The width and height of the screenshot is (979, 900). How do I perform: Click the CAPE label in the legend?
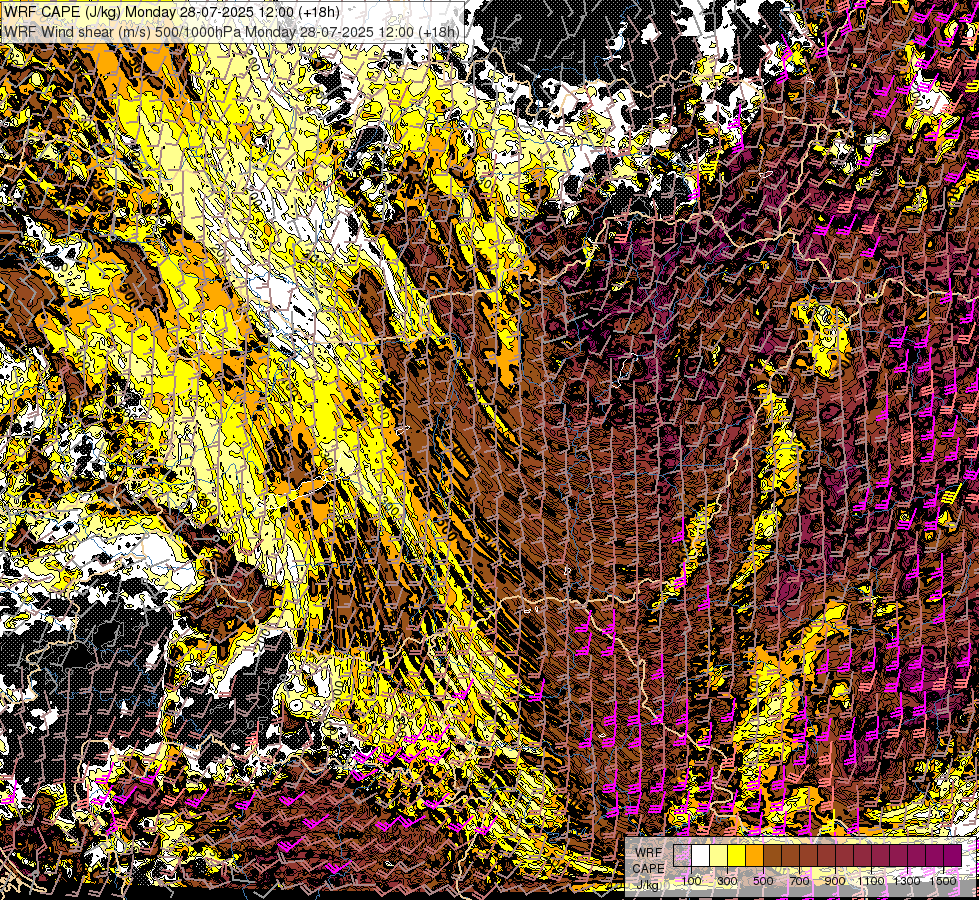[648, 869]
